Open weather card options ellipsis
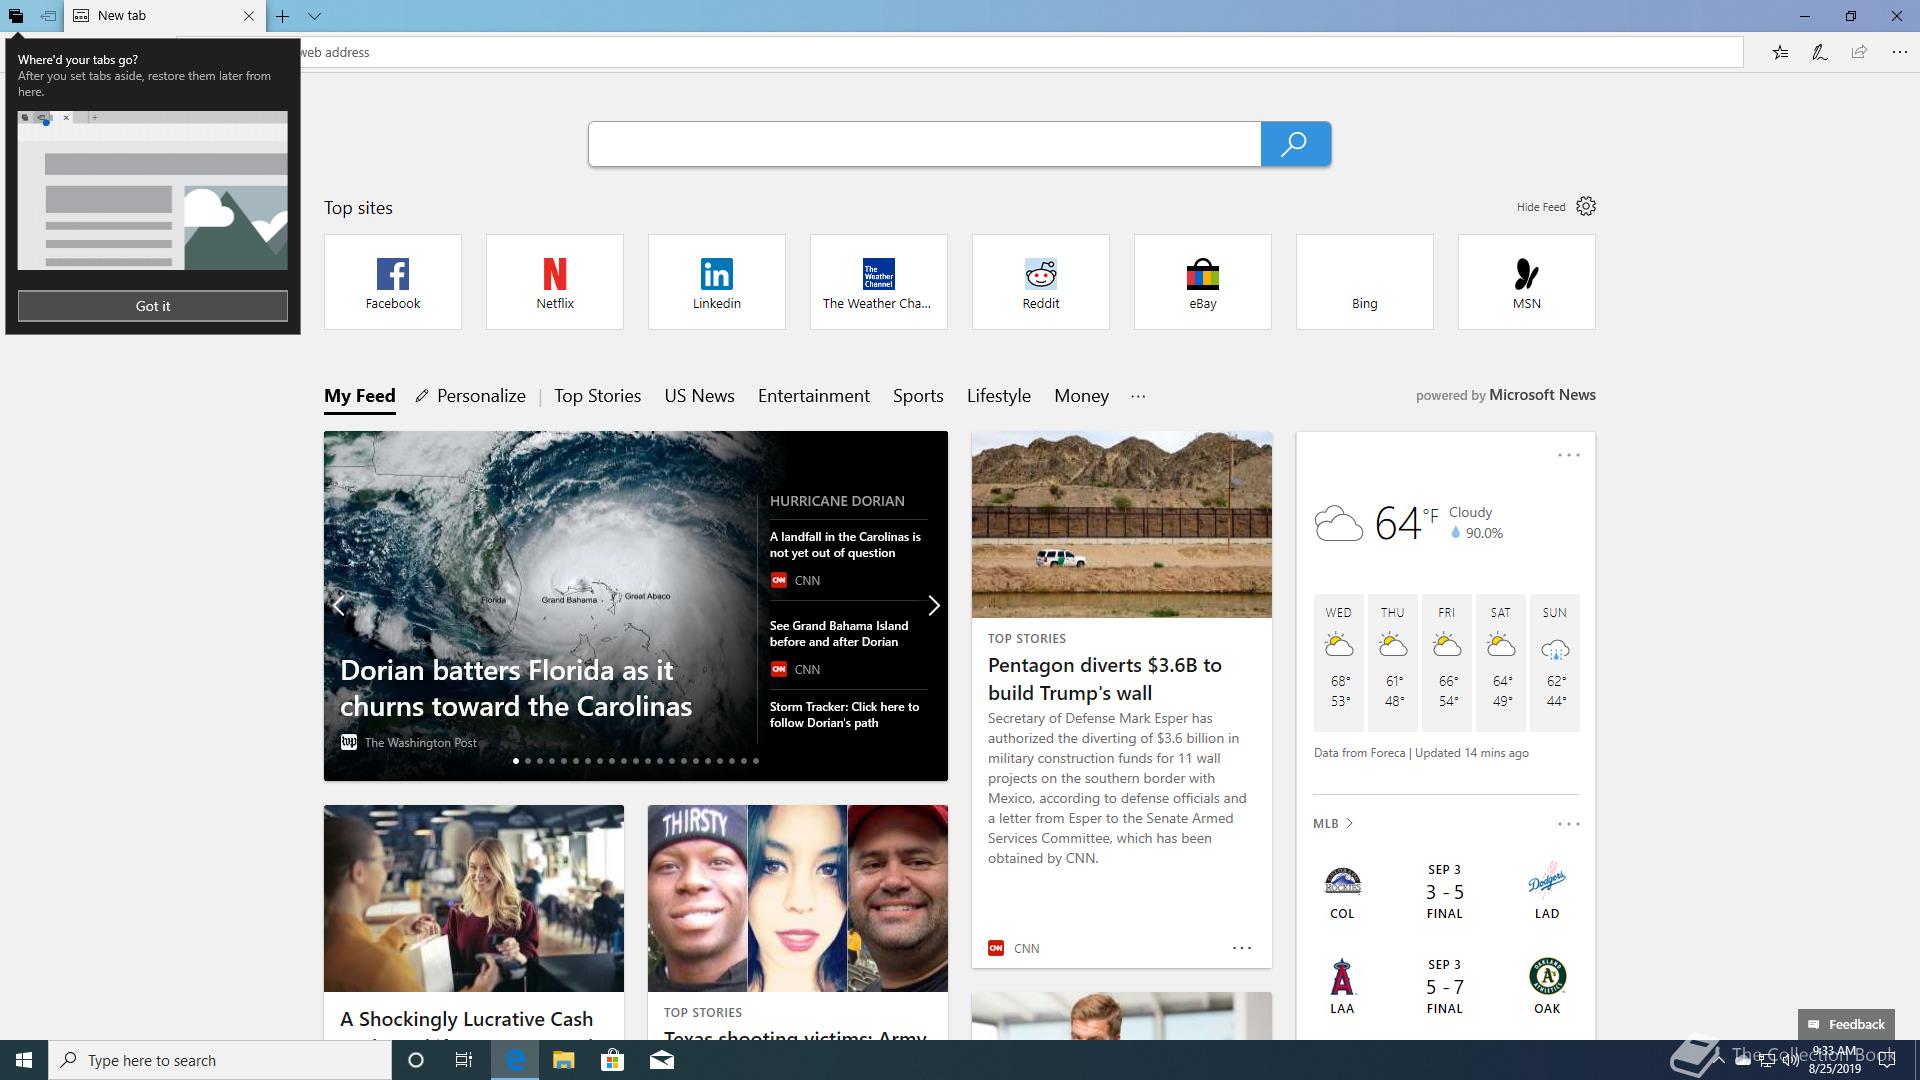The height and width of the screenshot is (1080, 1920). pyautogui.click(x=1569, y=455)
